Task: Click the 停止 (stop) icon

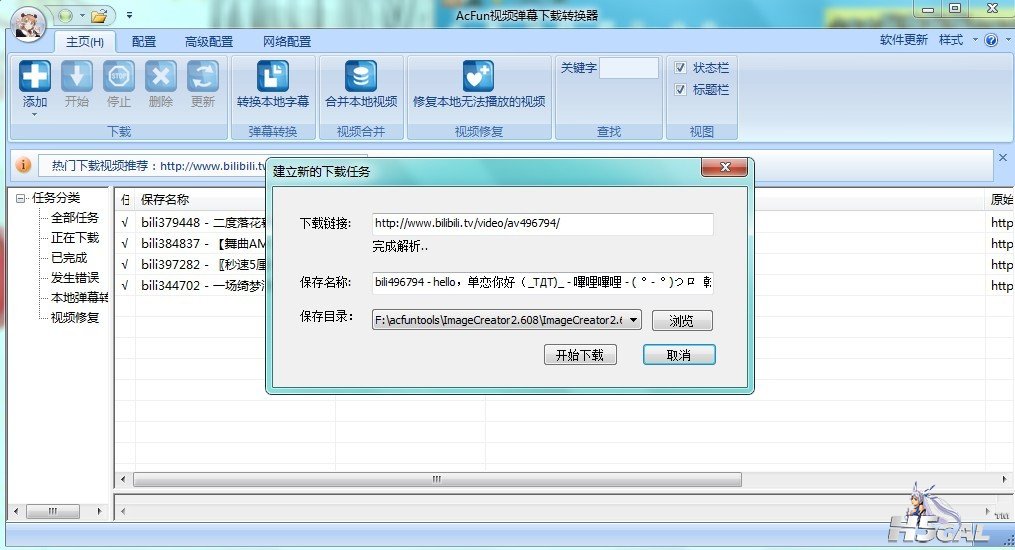Action: coord(118,76)
